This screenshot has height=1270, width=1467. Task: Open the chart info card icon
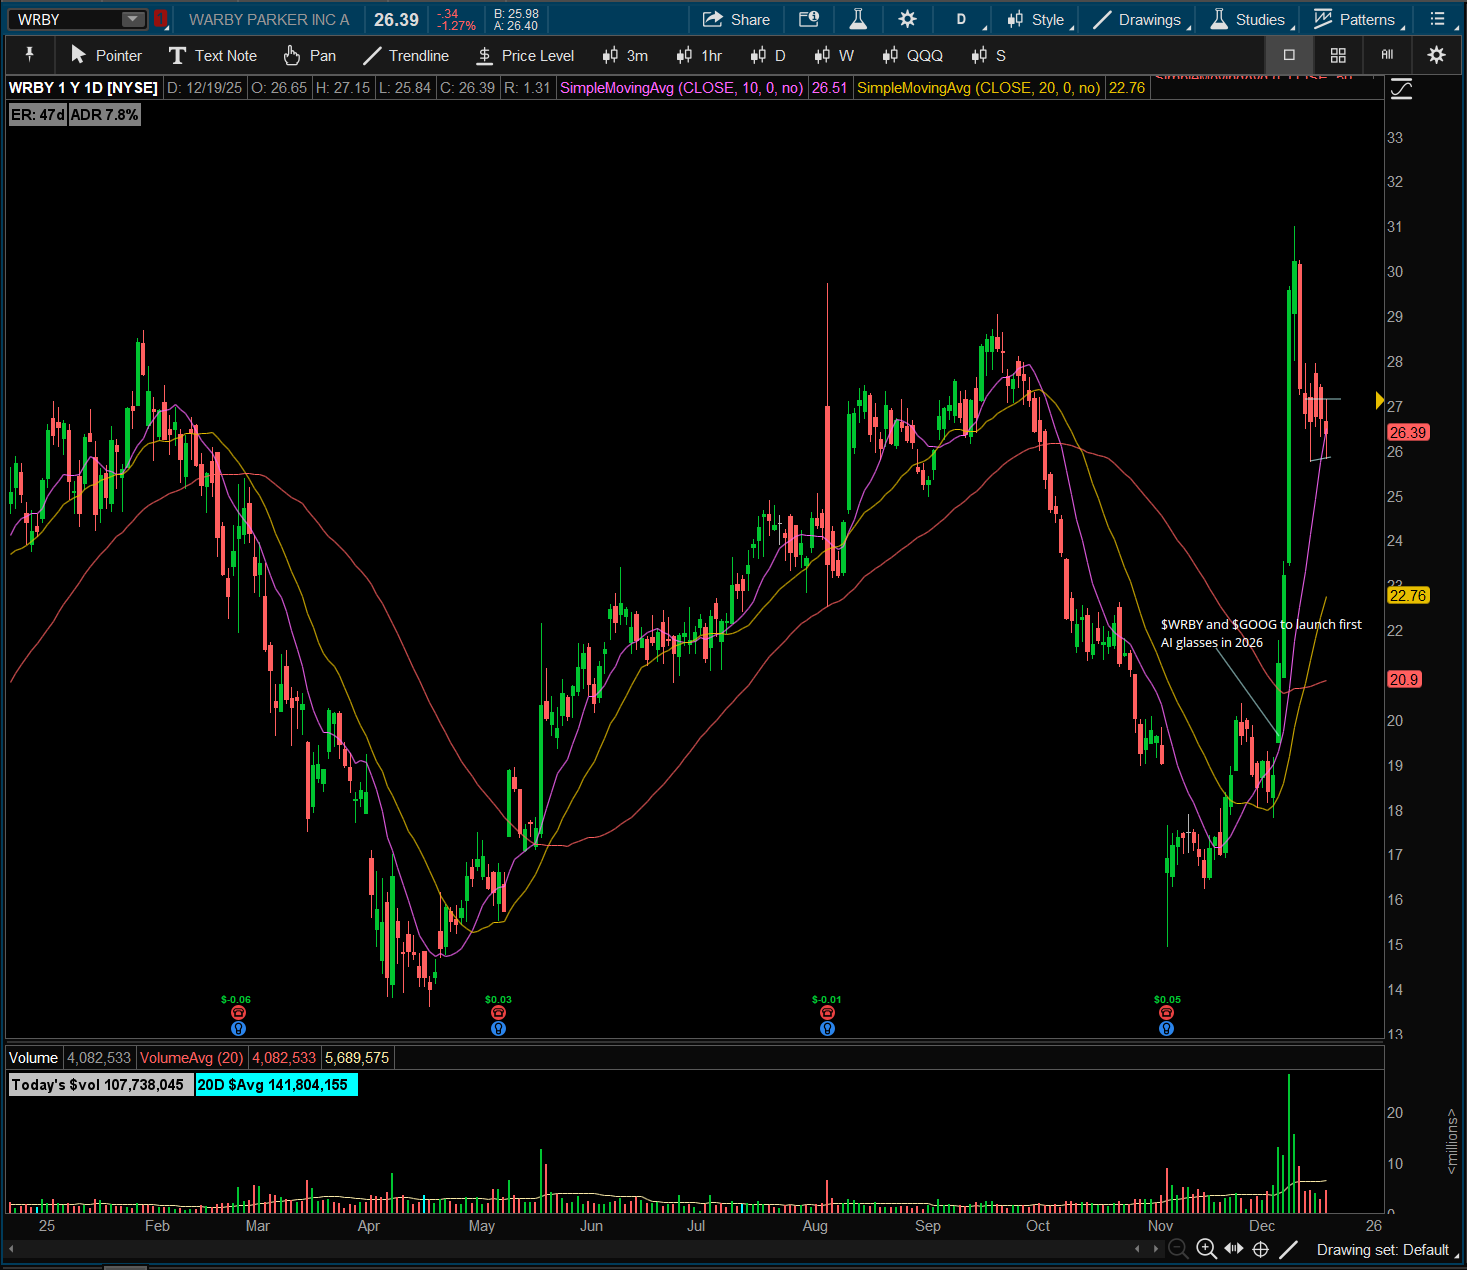[x=809, y=19]
